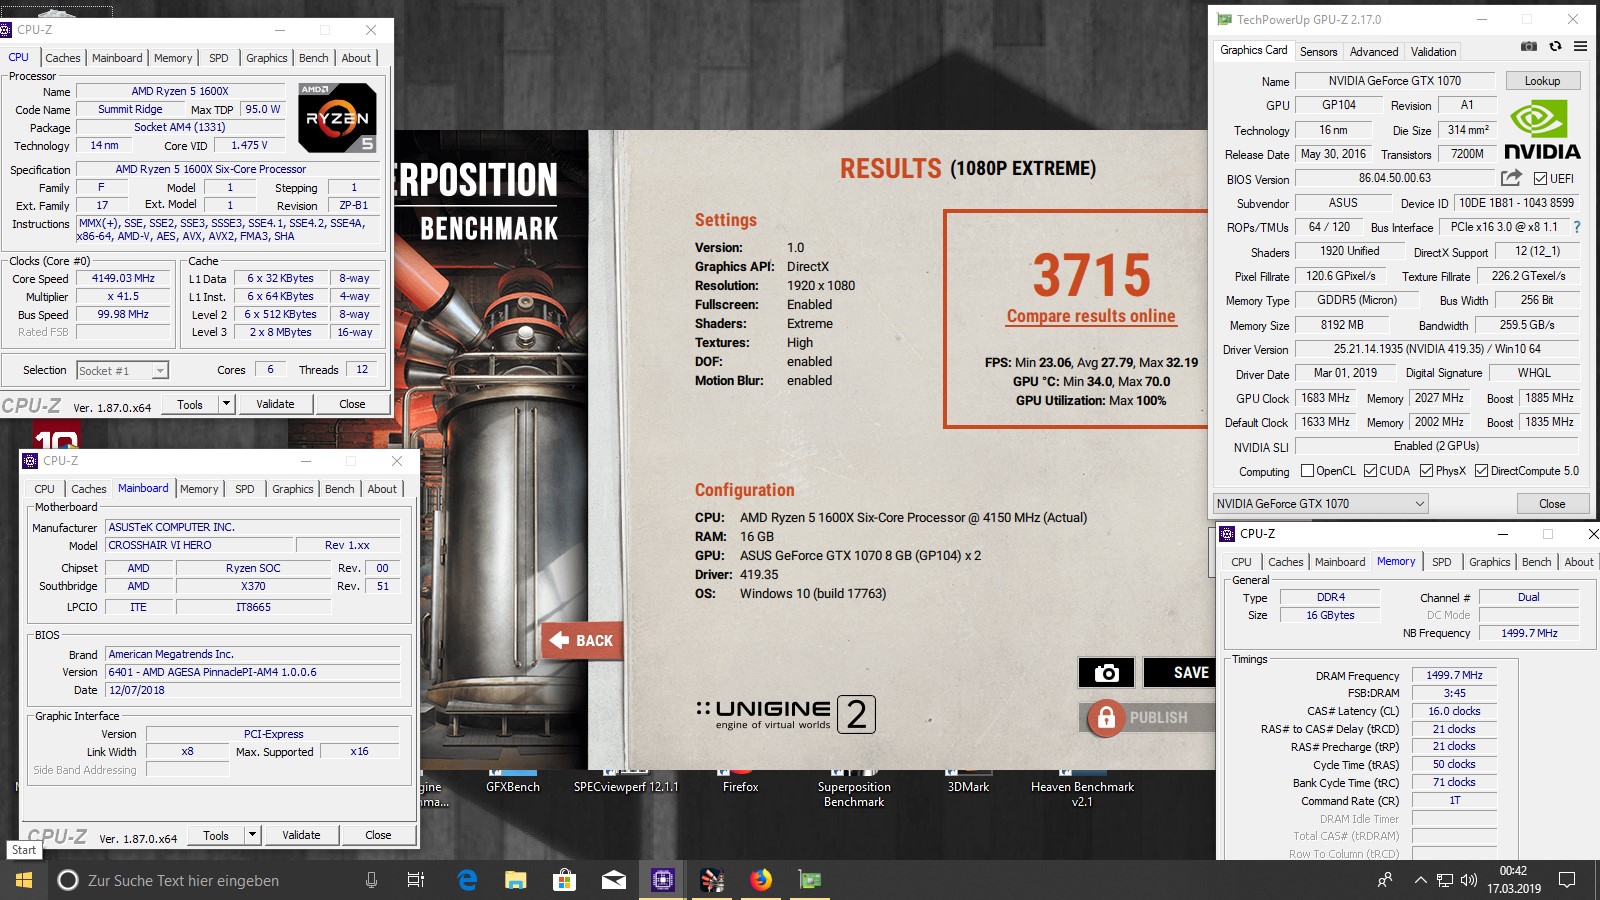This screenshot has width=1600, height=900.
Task: Click the Superposition camera screenshot button
Action: (1106, 673)
